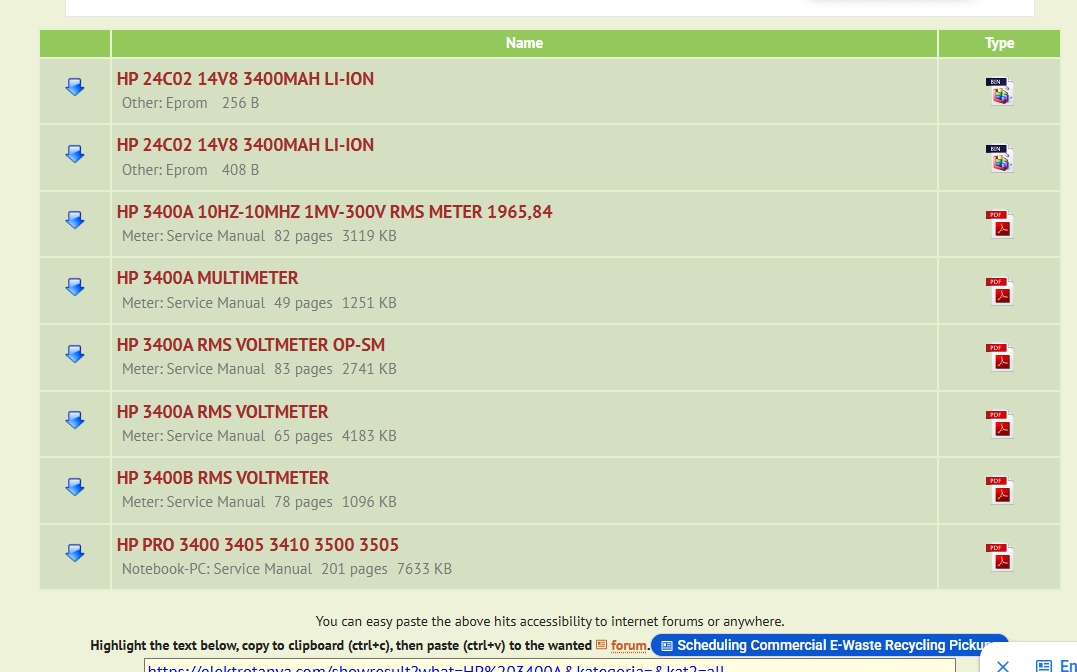The image size is (1077, 672).
Task: Click the 'Highlight the text below' instruction
Action: click(341, 646)
